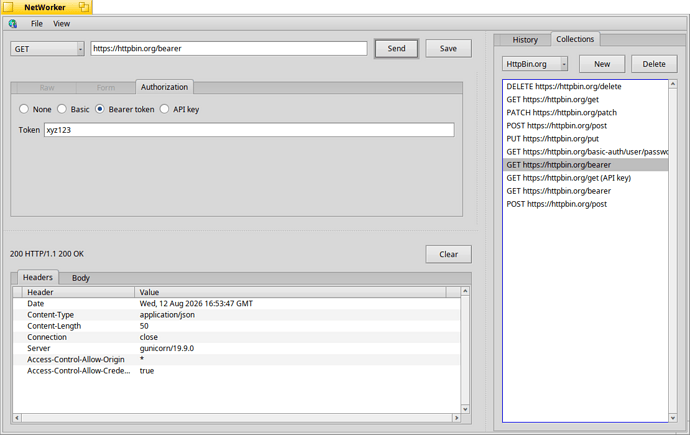690x435 pixels.
Task: Save the current request
Action: [448, 48]
